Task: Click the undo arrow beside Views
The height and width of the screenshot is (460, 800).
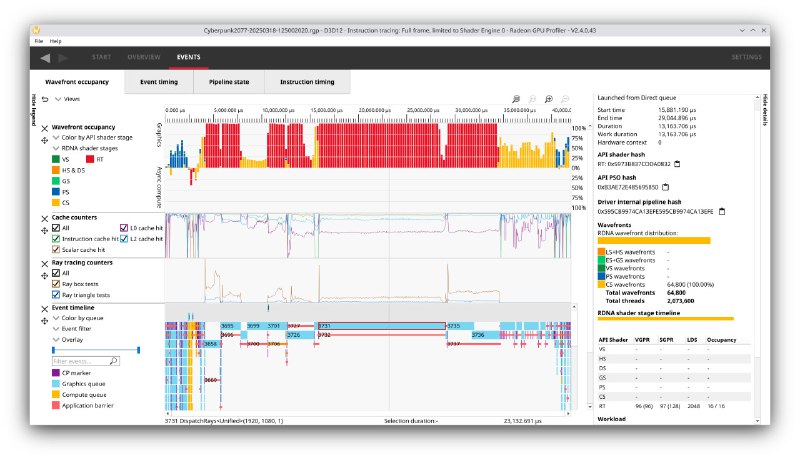Action: click(45, 99)
